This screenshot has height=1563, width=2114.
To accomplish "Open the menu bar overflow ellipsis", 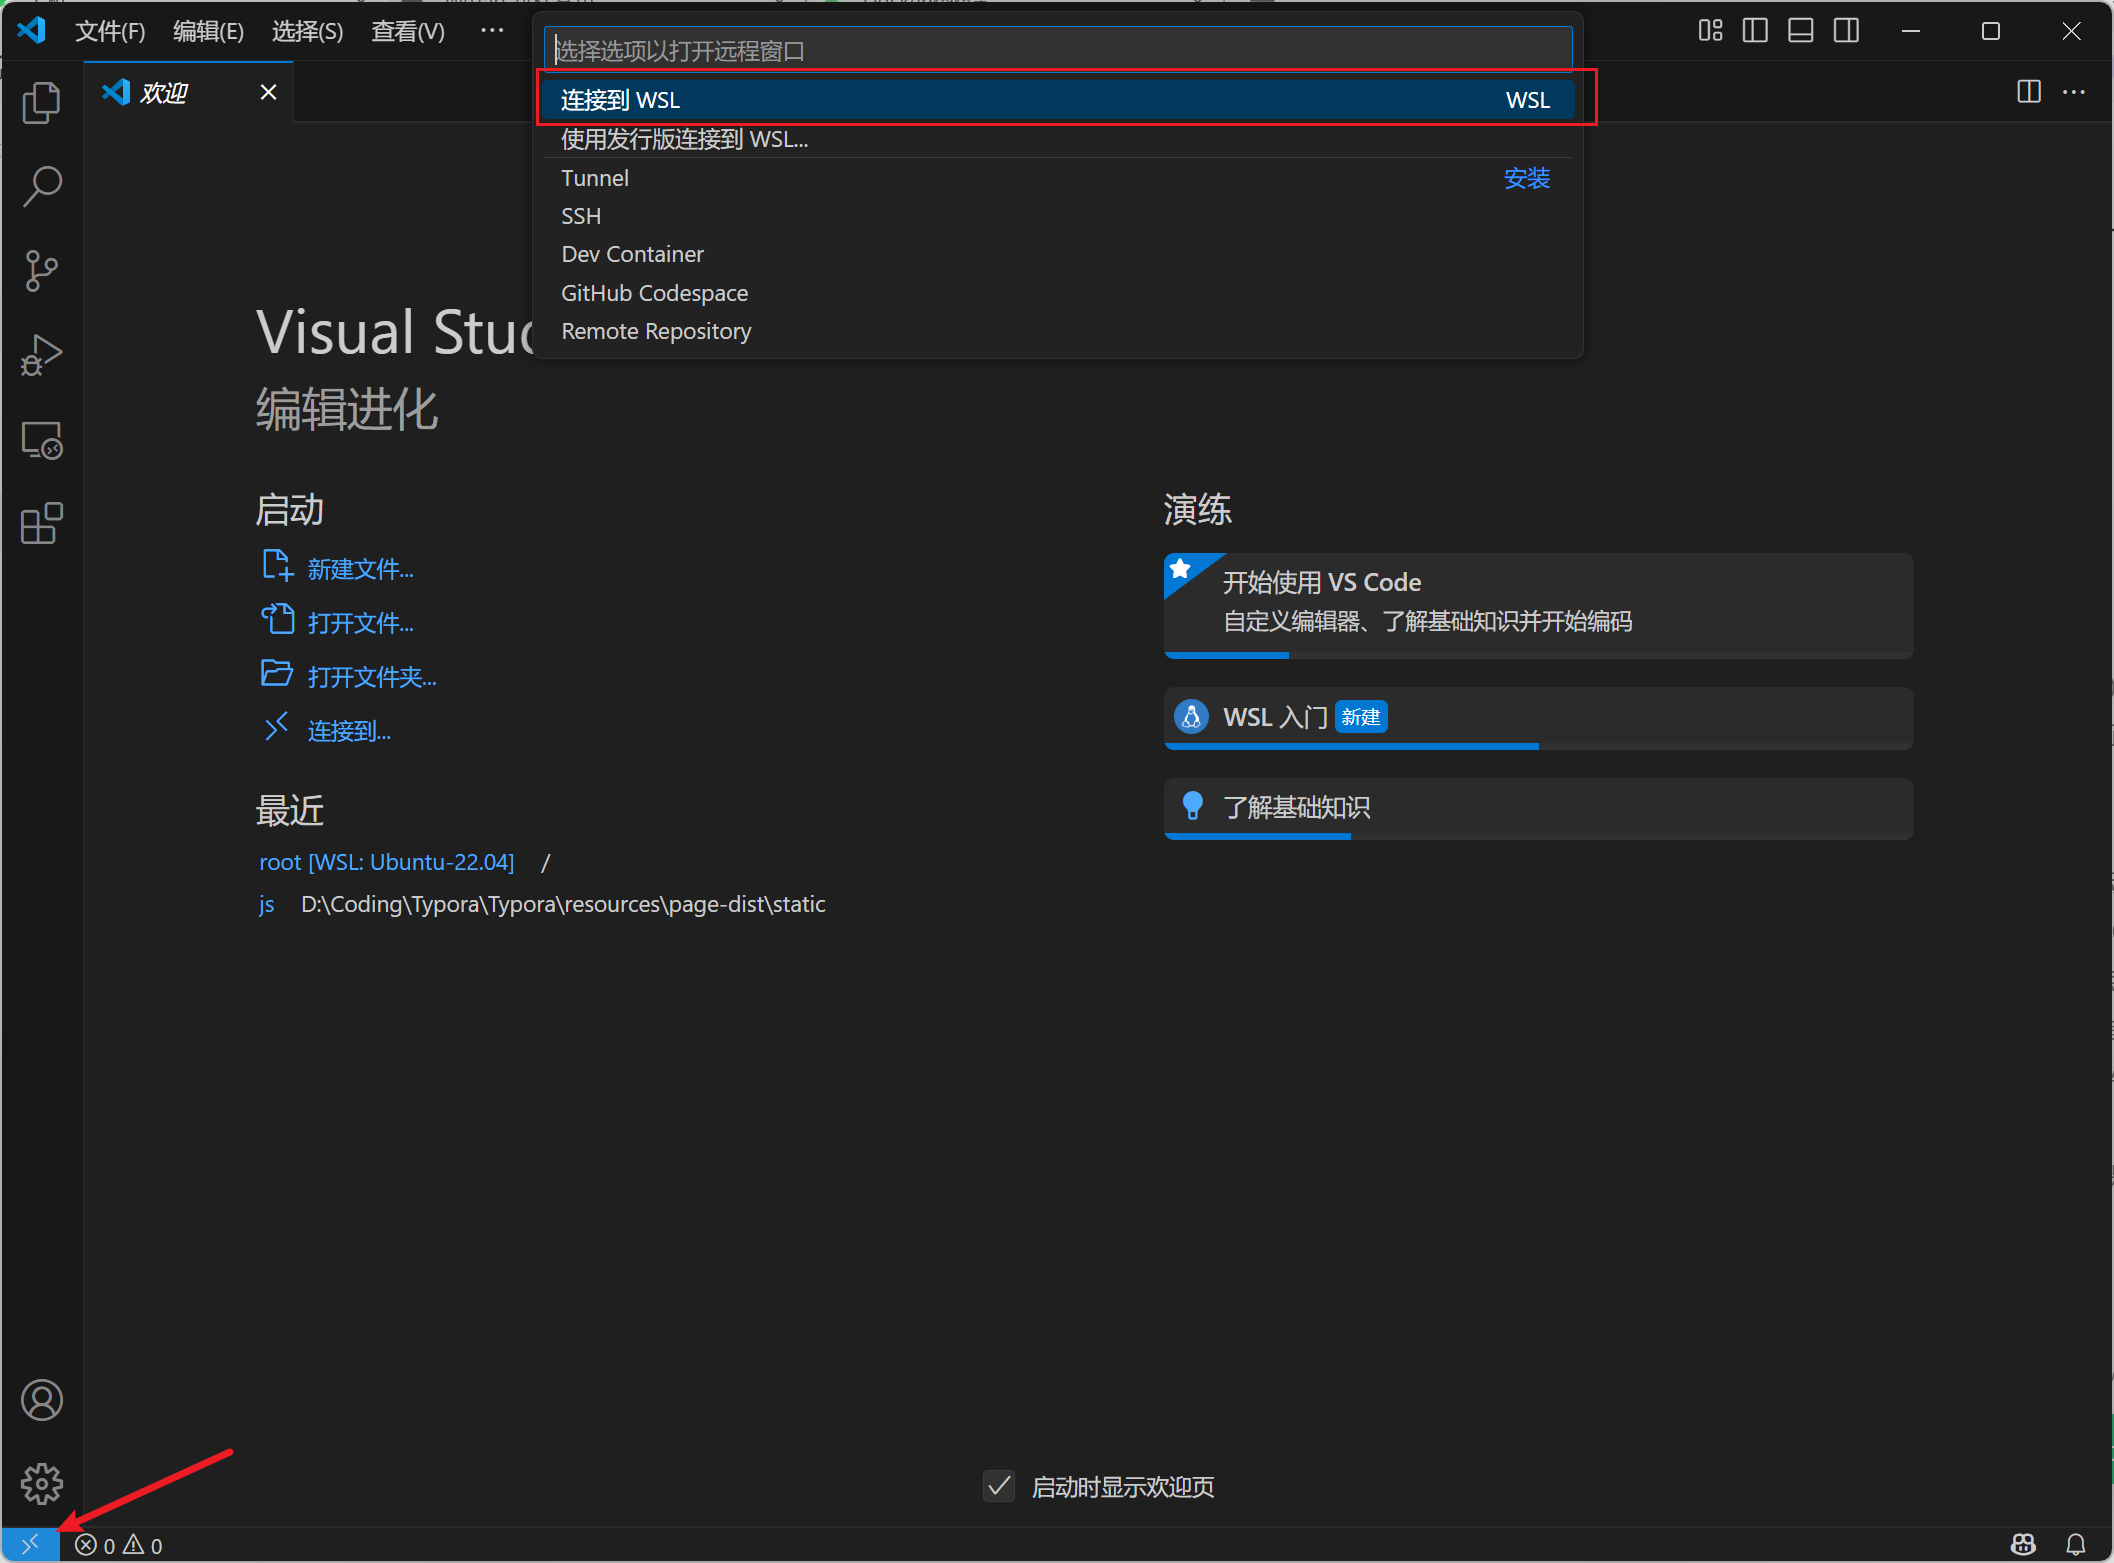I will (x=491, y=30).
